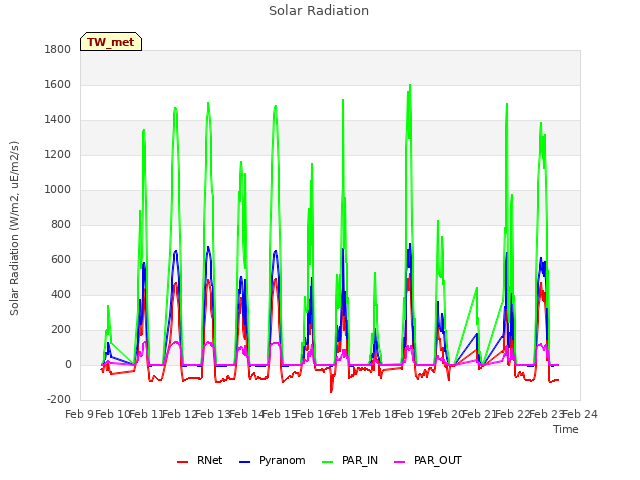This screenshot has width=640, height=480.
Task: Toggle the PAR_IN series in legend
Action: click(x=350, y=460)
